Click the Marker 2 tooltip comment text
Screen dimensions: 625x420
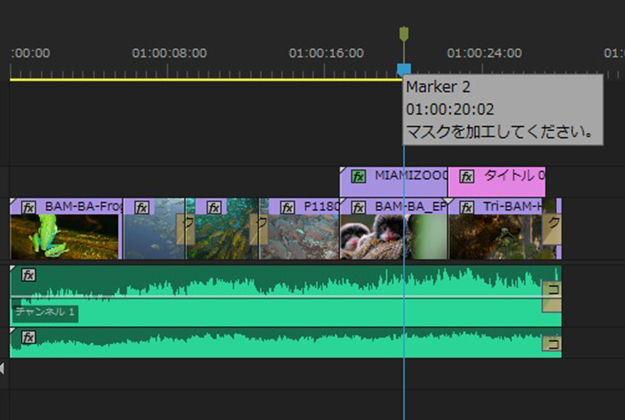[500, 130]
